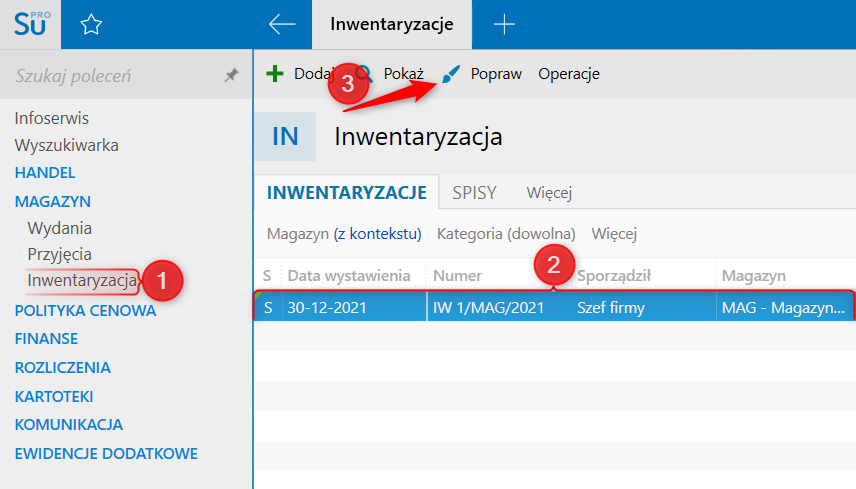The height and width of the screenshot is (489, 856).
Task: Click the blue IN module icon
Action: tap(285, 136)
